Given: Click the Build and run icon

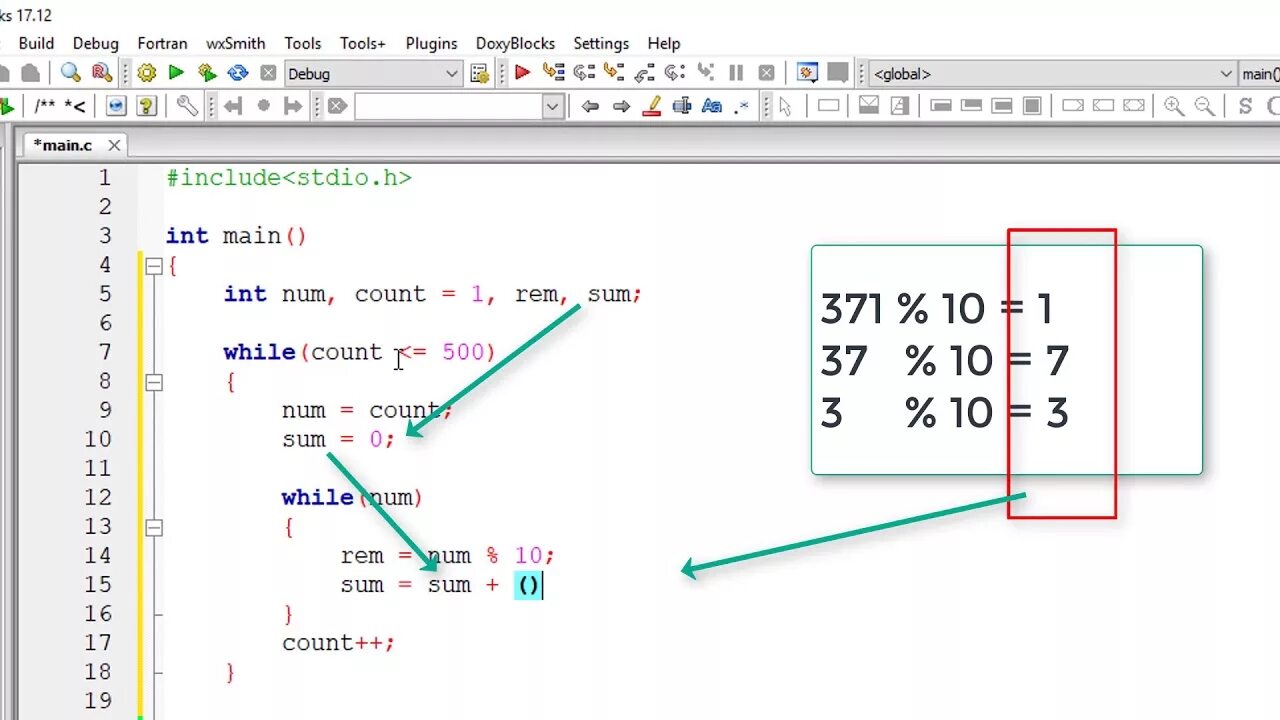Looking at the screenshot, I should 207,73.
